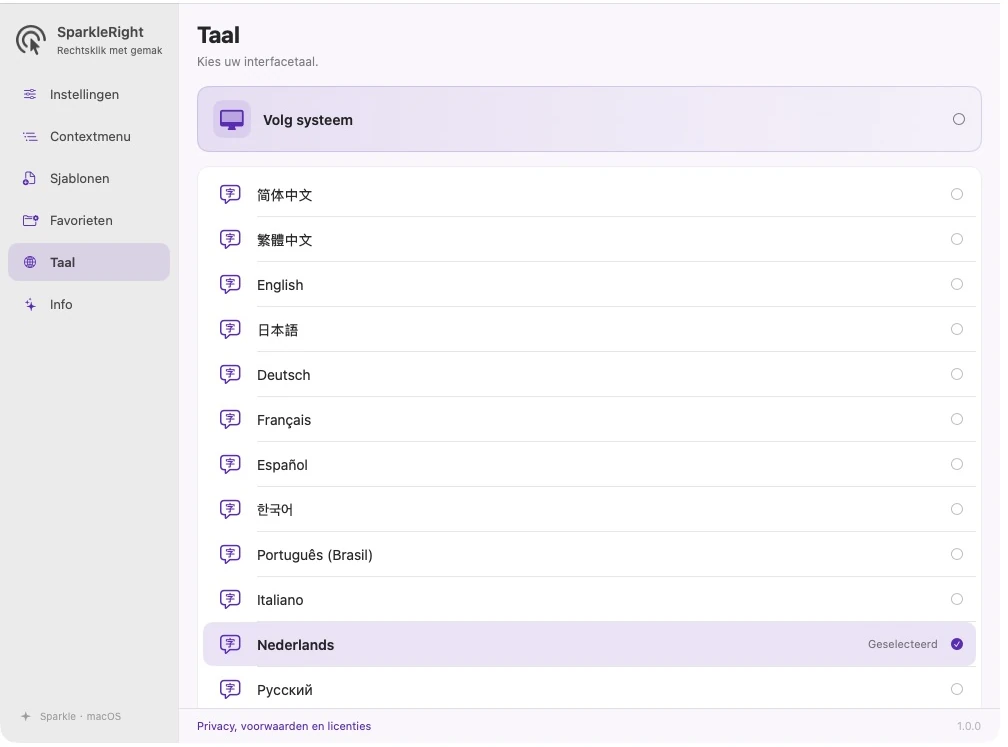Click the monitor icon beside Volg systeem
The image size is (1008, 747).
[x=232, y=120]
